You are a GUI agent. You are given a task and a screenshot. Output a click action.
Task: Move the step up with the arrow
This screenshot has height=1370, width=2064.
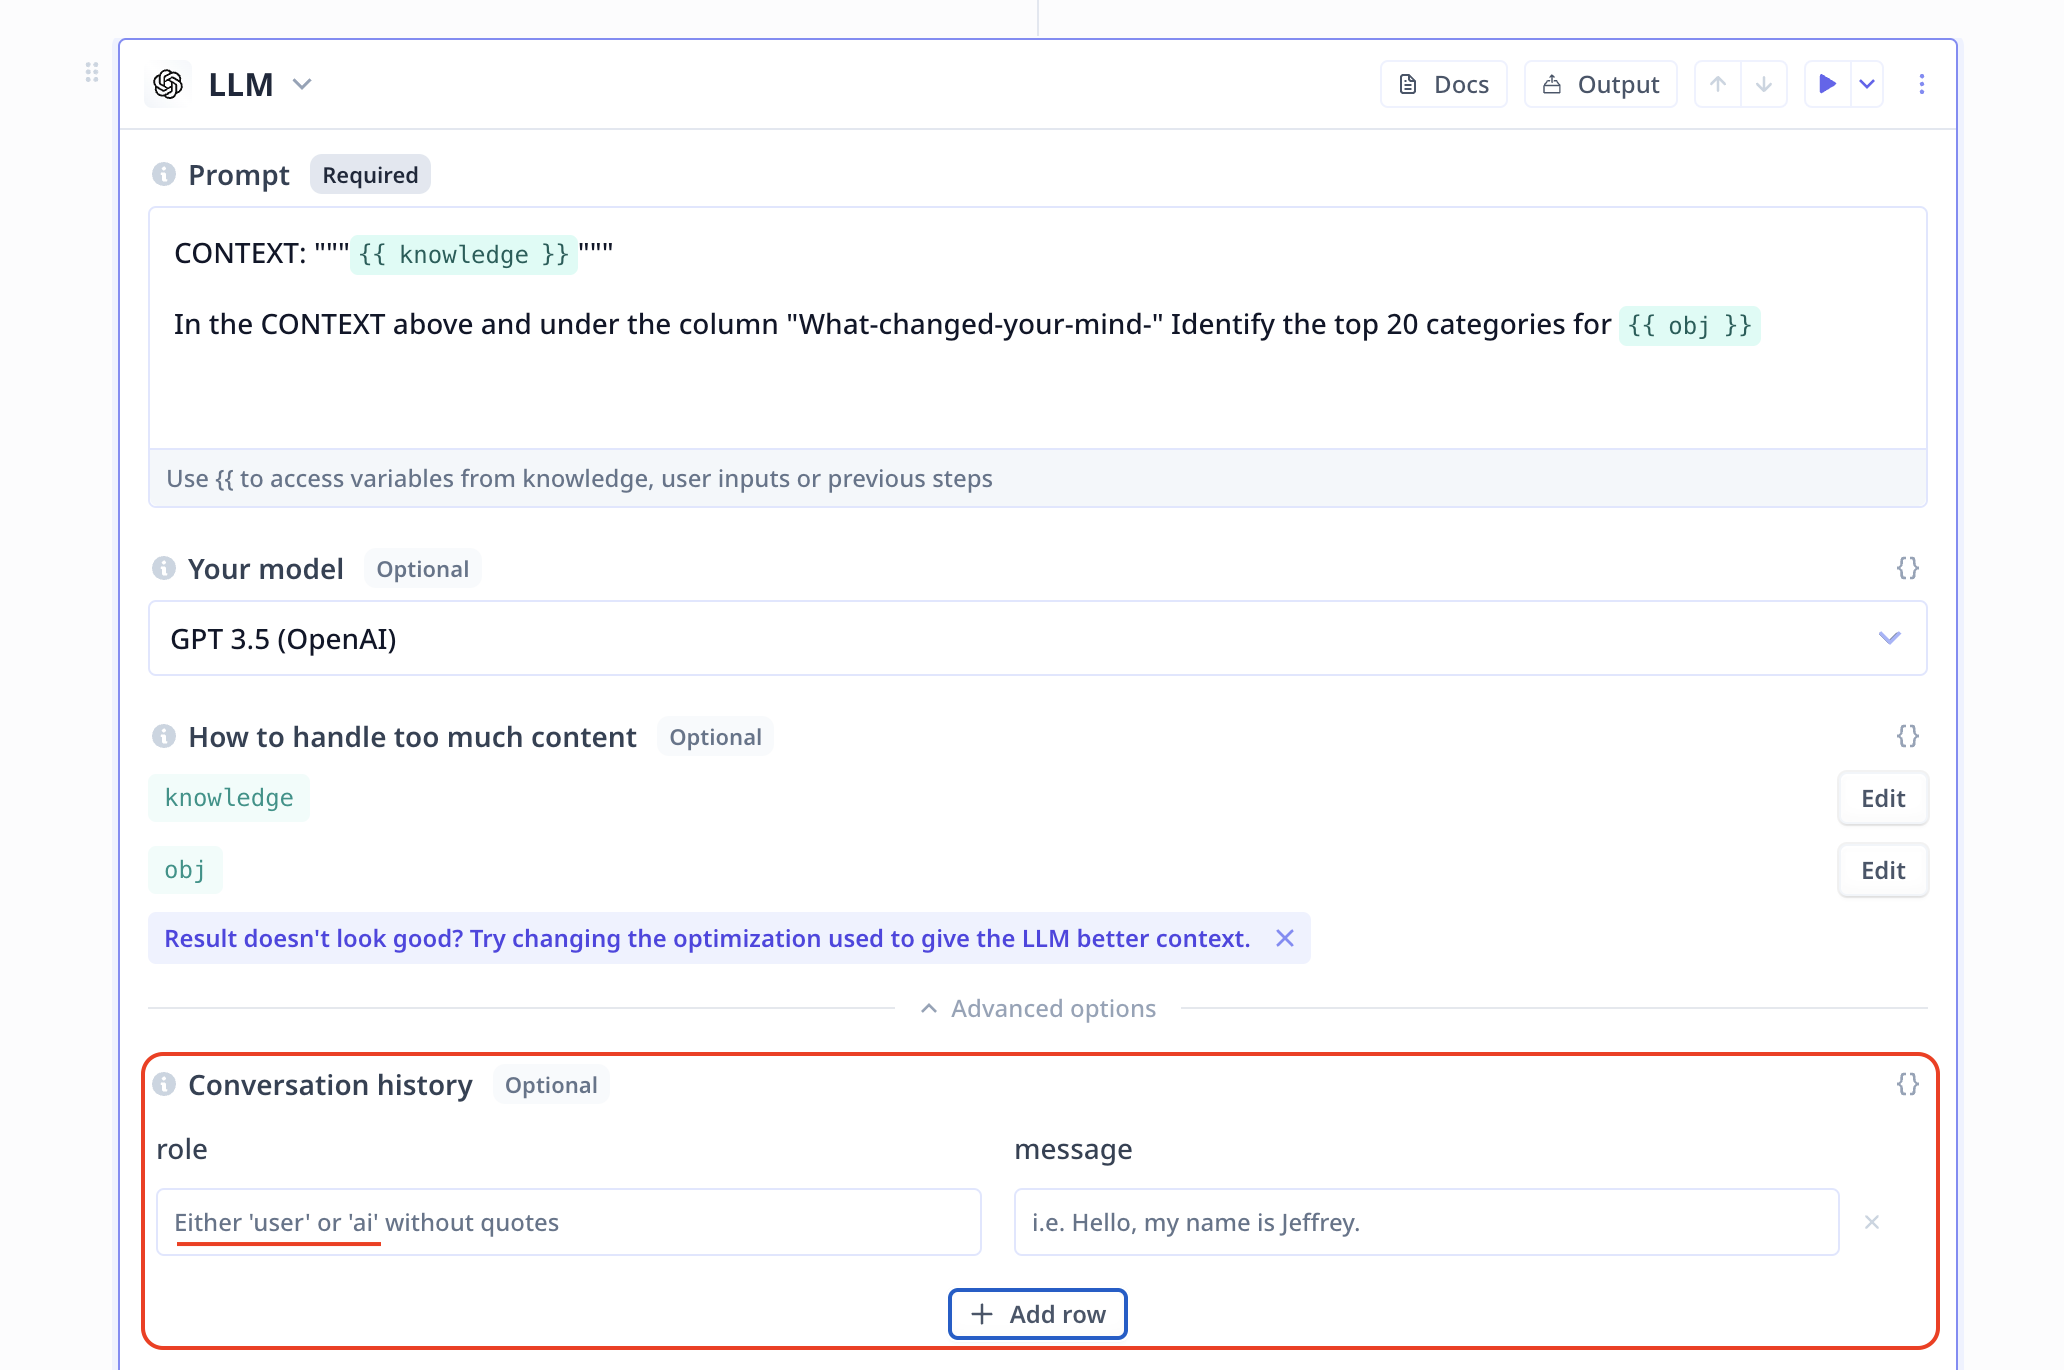1718,84
